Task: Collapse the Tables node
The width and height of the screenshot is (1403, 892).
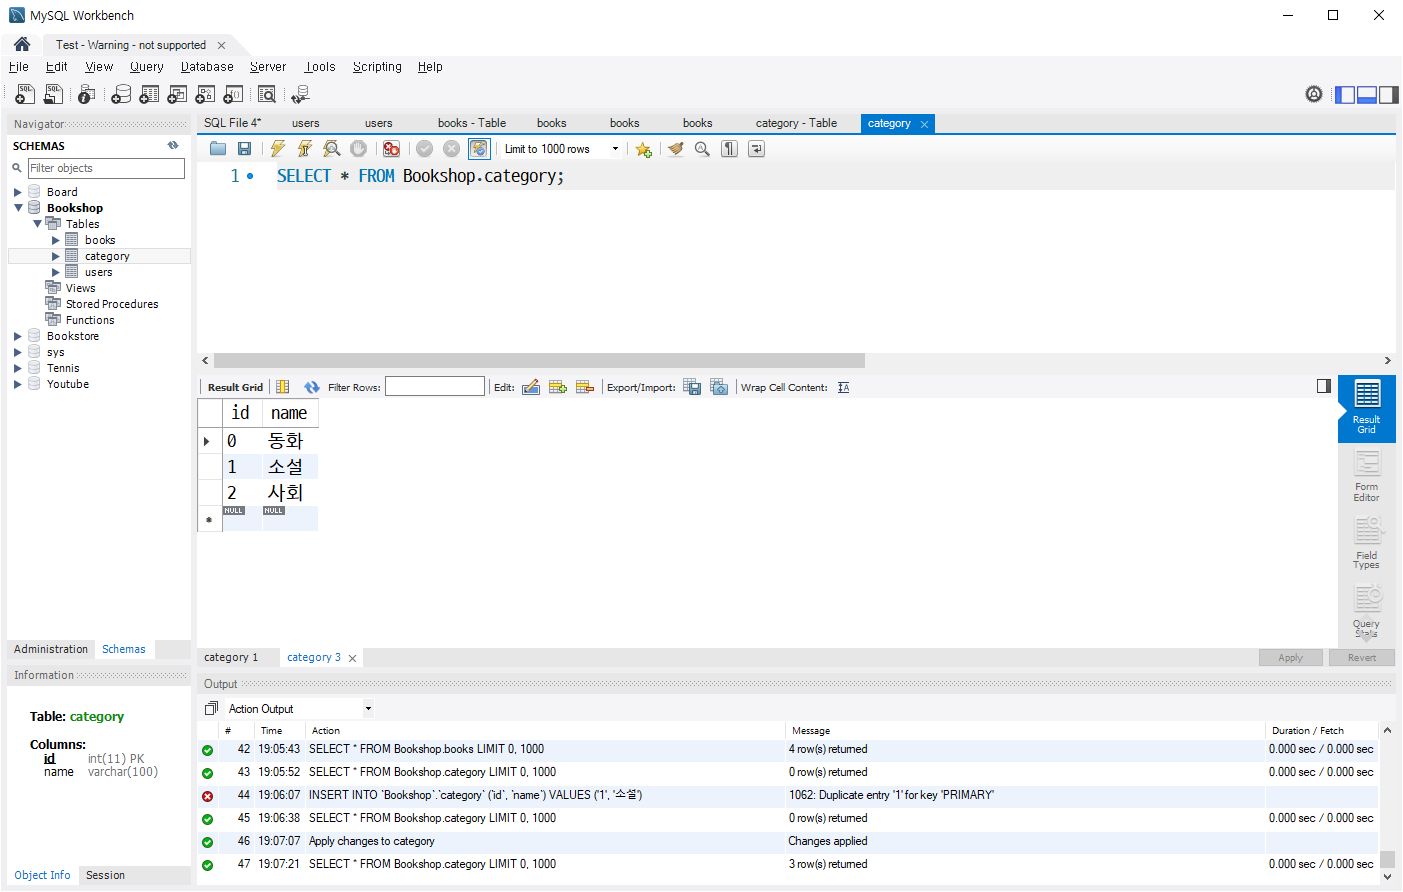Action: 37,224
